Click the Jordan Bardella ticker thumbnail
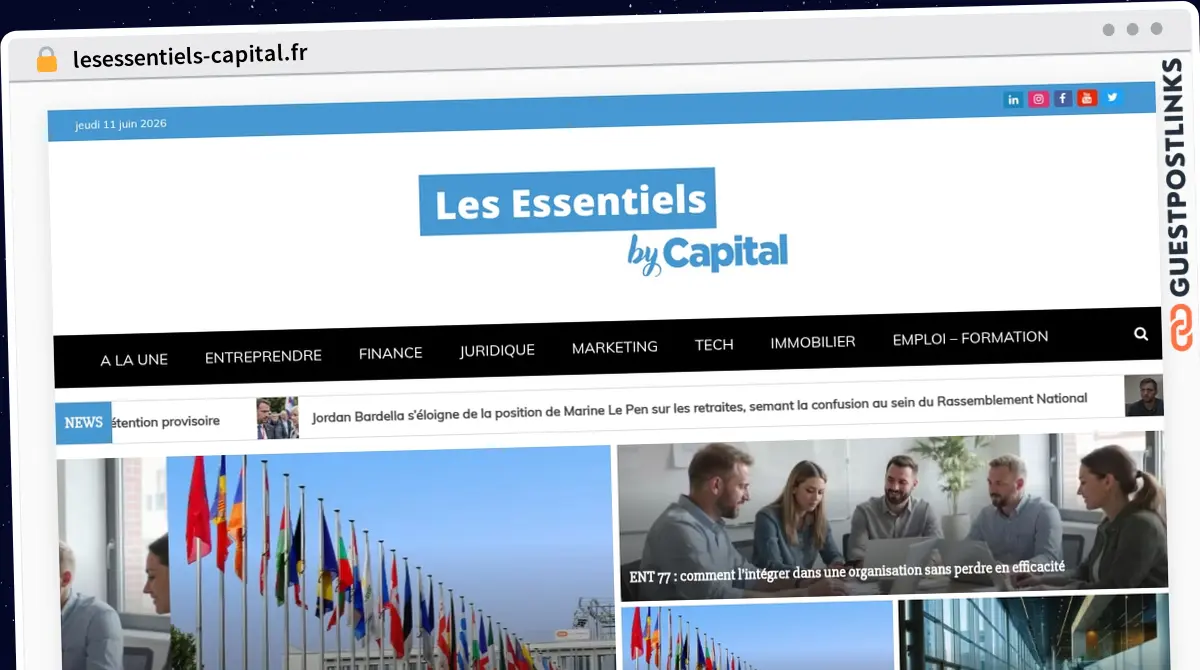This screenshot has height=670, width=1200. tap(277, 418)
